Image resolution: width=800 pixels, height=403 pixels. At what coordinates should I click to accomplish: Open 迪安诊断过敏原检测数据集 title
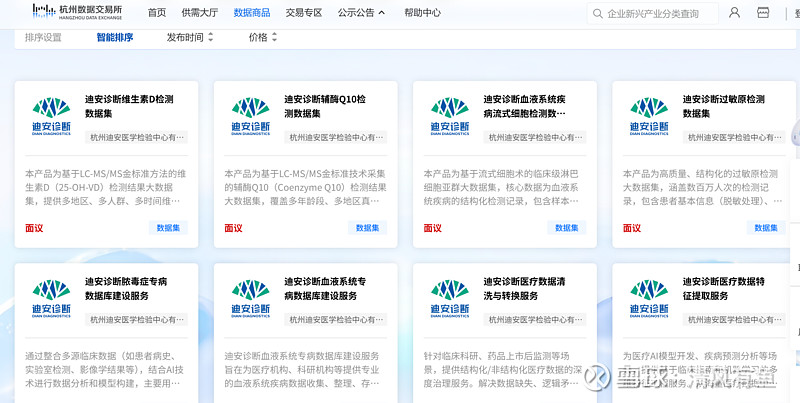coord(723,106)
